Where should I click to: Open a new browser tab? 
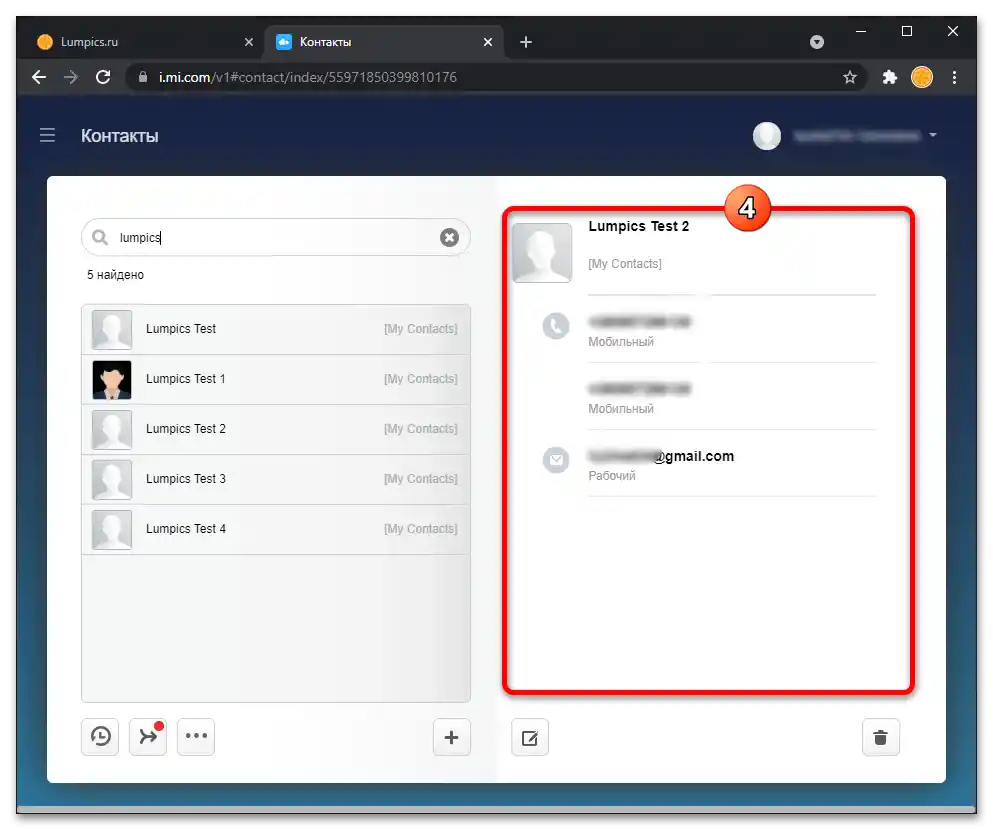tap(526, 42)
